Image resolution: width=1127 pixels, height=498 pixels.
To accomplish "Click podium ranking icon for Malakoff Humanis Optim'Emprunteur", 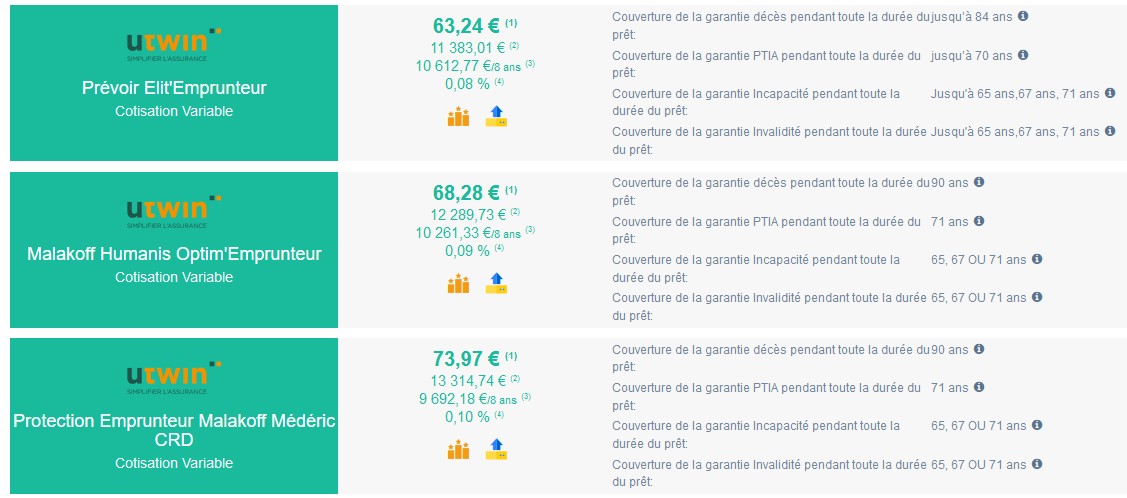I will pos(458,283).
